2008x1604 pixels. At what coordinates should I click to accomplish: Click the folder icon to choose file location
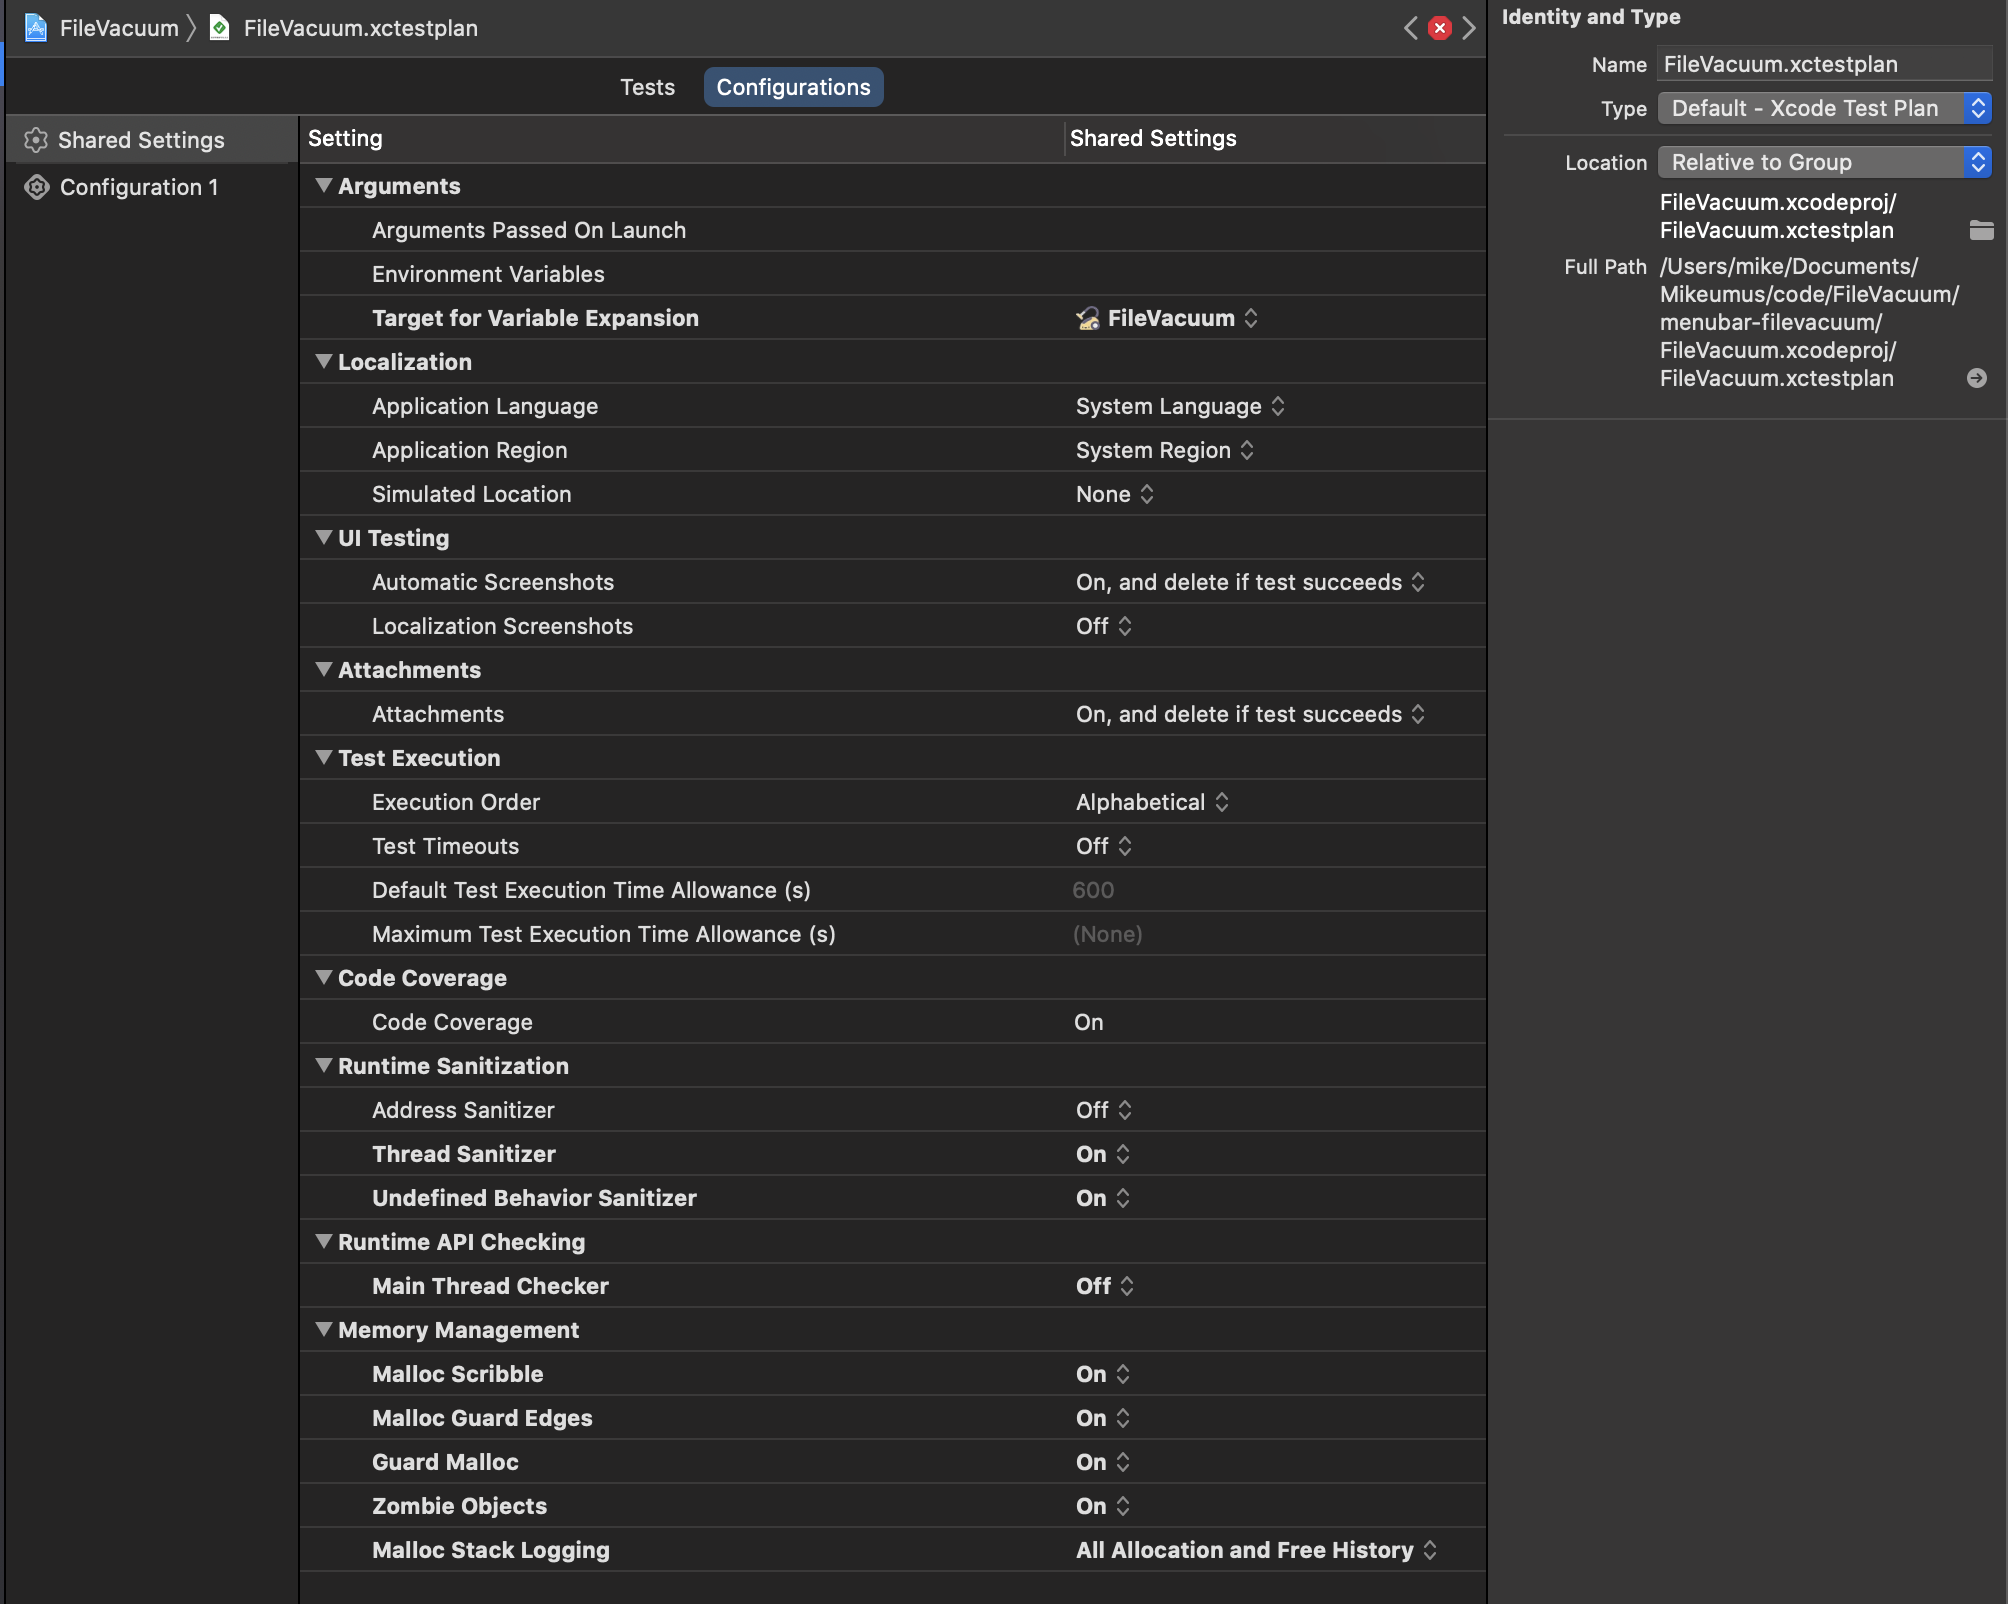tap(1981, 230)
